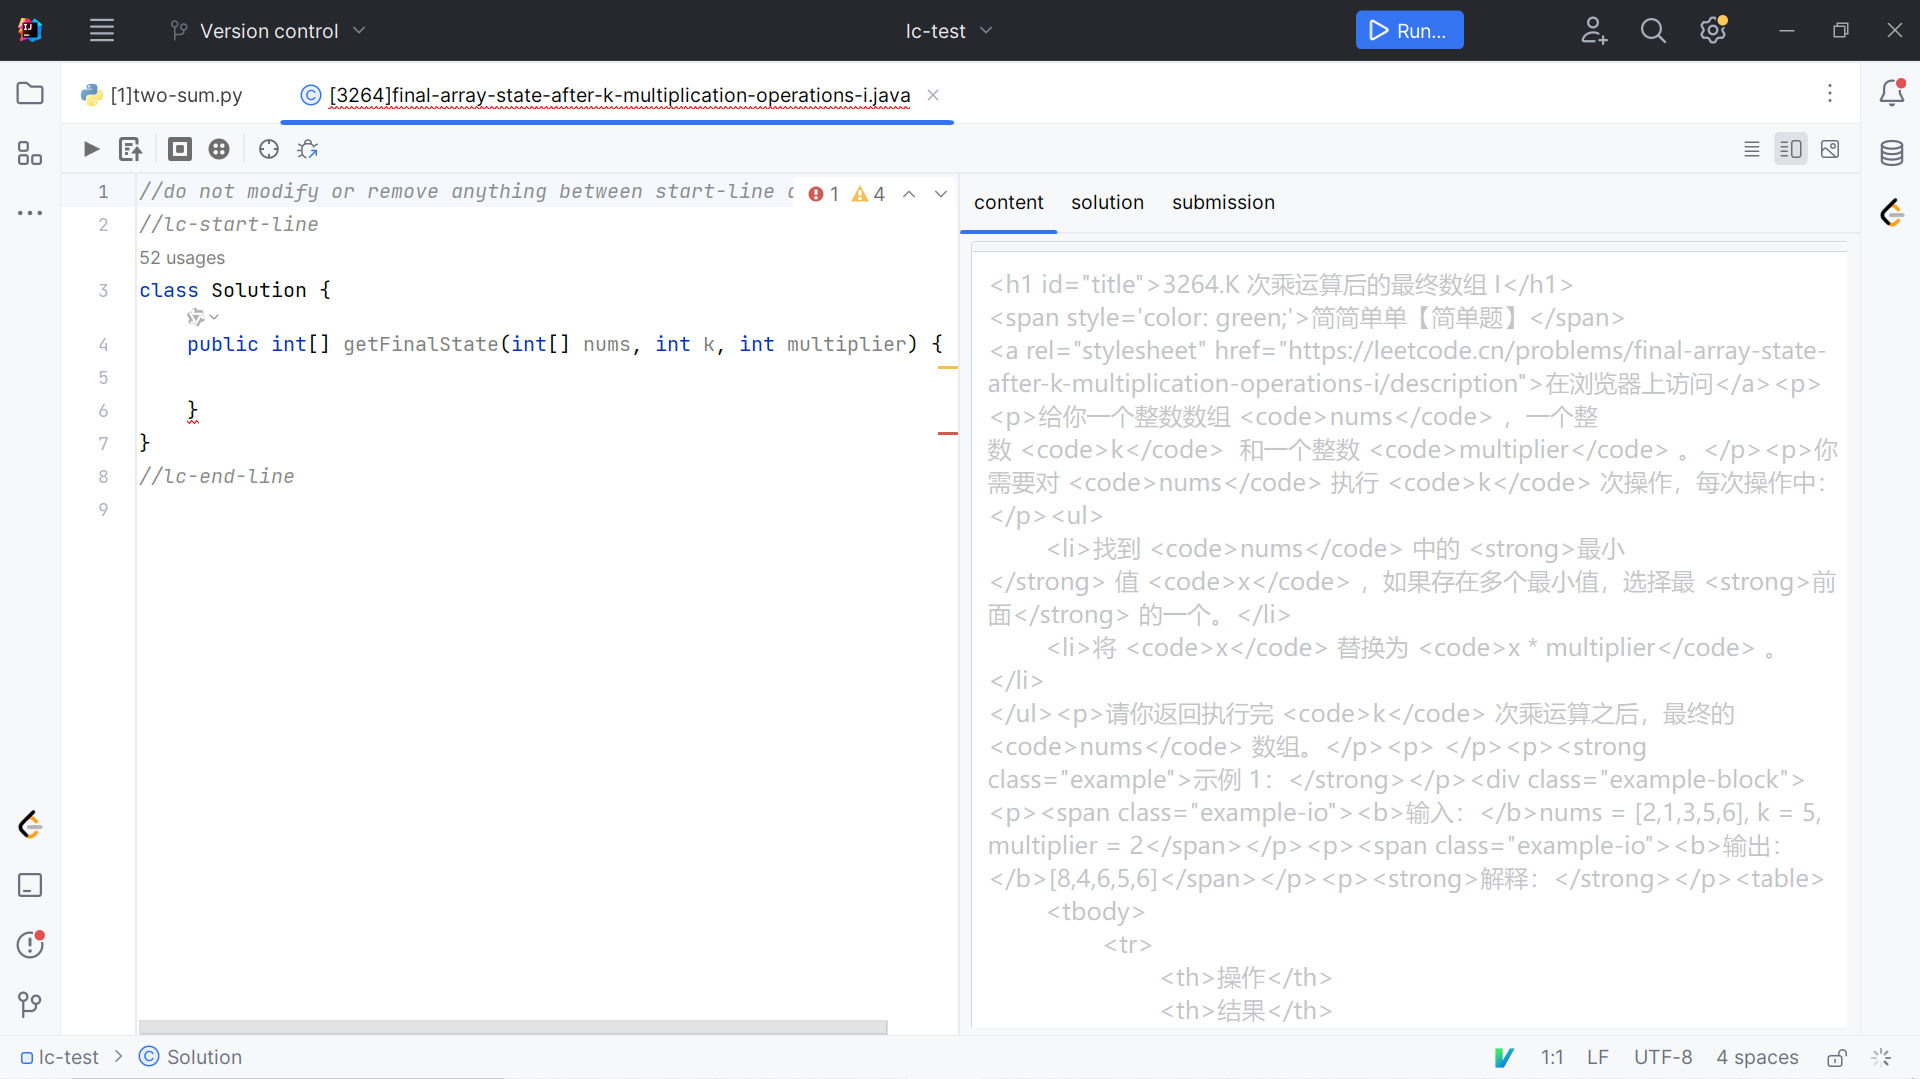Close the 3264 java editor tab
The width and height of the screenshot is (1920, 1079).
pyautogui.click(x=933, y=95)
